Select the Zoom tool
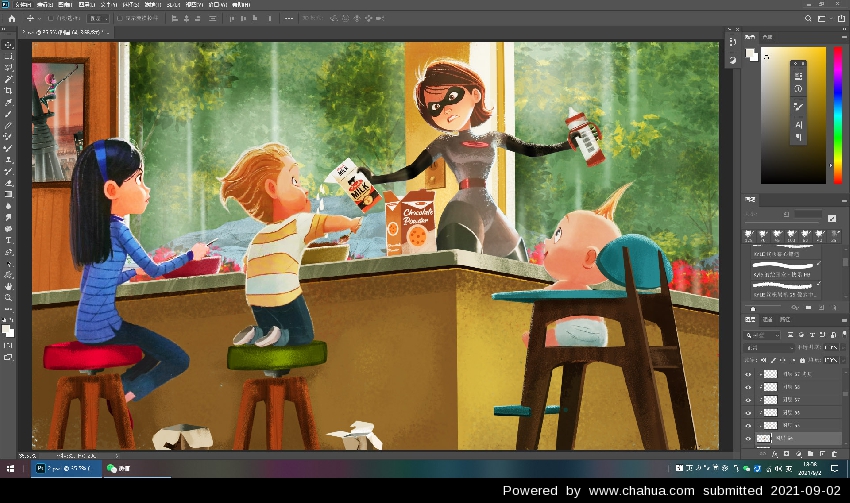The width and height of the screenshot is (850, 503). coord(8,298)
